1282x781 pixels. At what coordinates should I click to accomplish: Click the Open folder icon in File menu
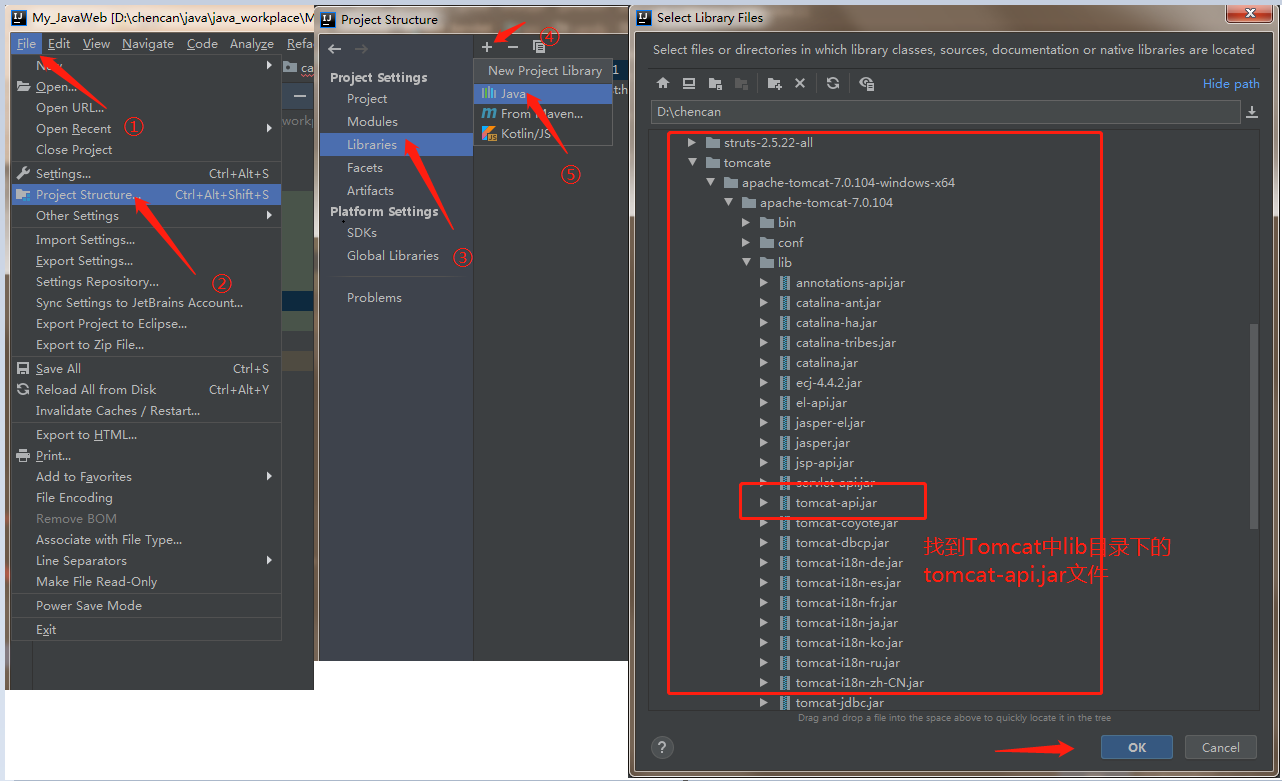(24, 87)
